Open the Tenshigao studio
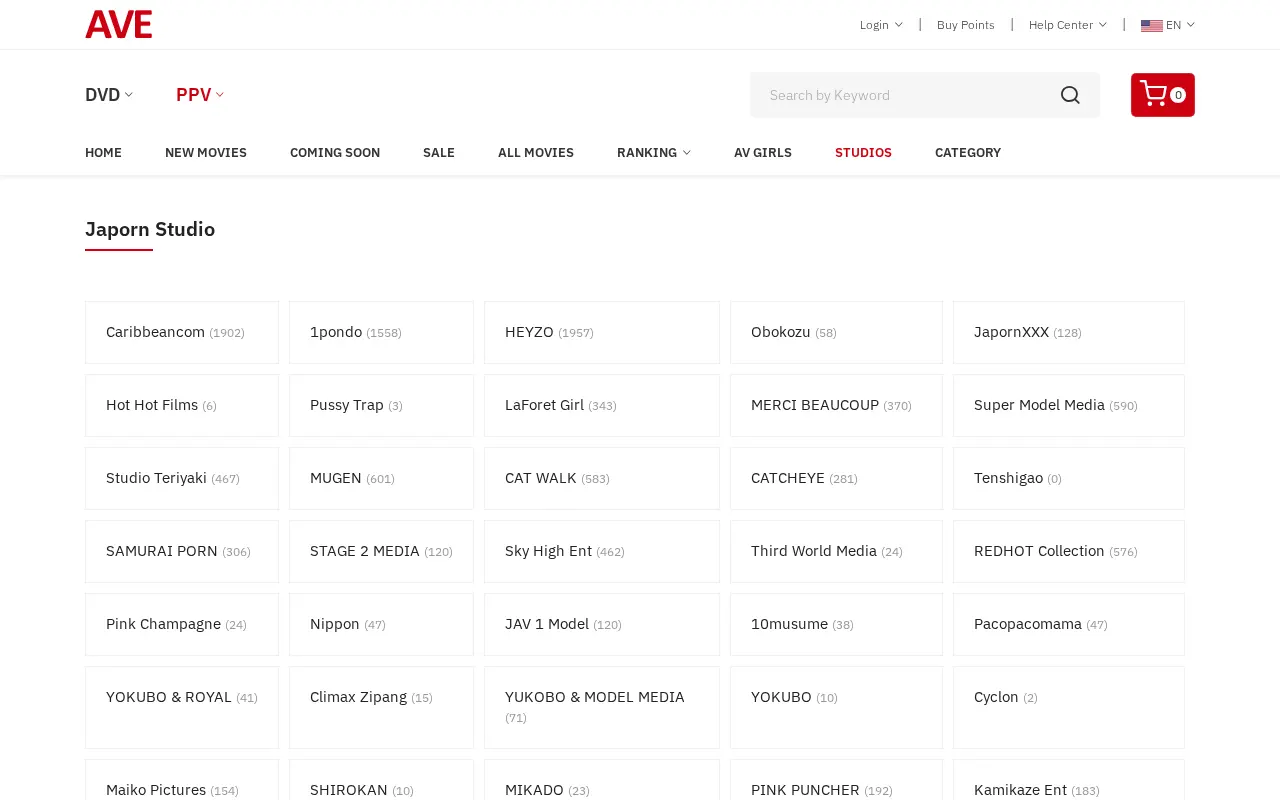 (1069, 478)
